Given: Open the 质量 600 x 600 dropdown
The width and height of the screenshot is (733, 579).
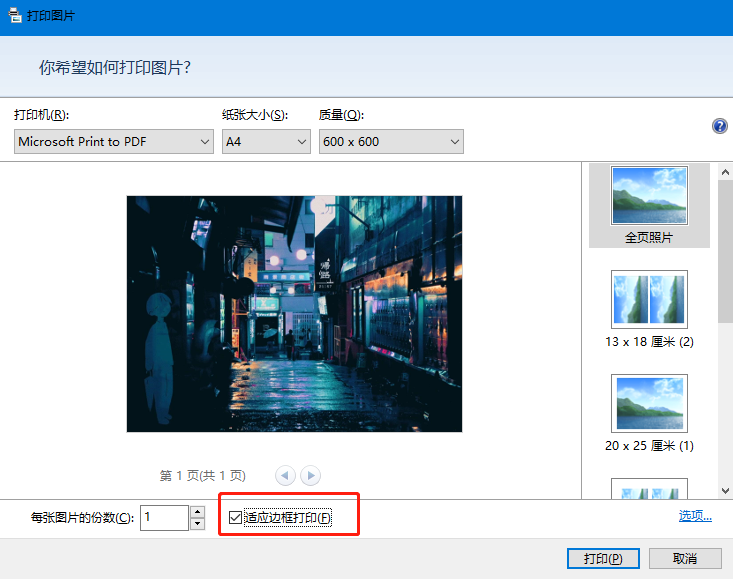Looking at the screenshot, I should (x=391, y=142).
